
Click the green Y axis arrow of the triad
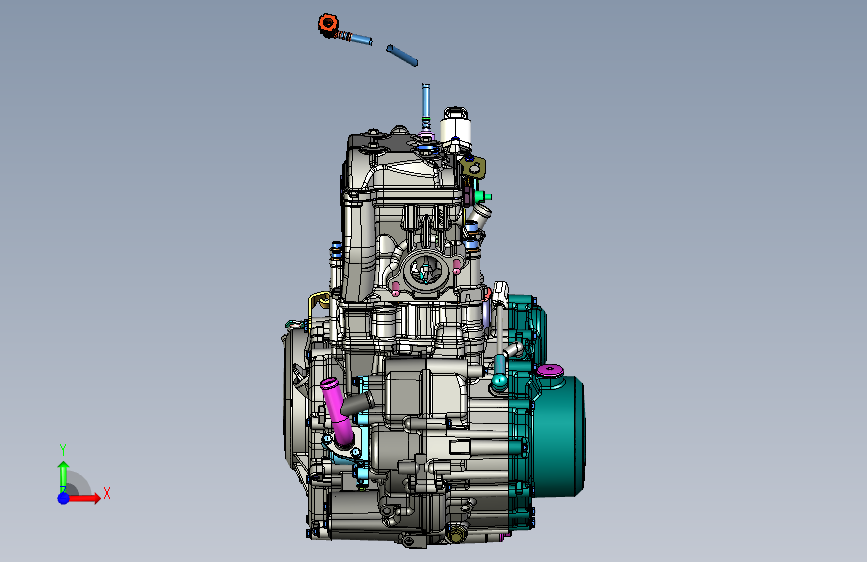pos(64,476)
